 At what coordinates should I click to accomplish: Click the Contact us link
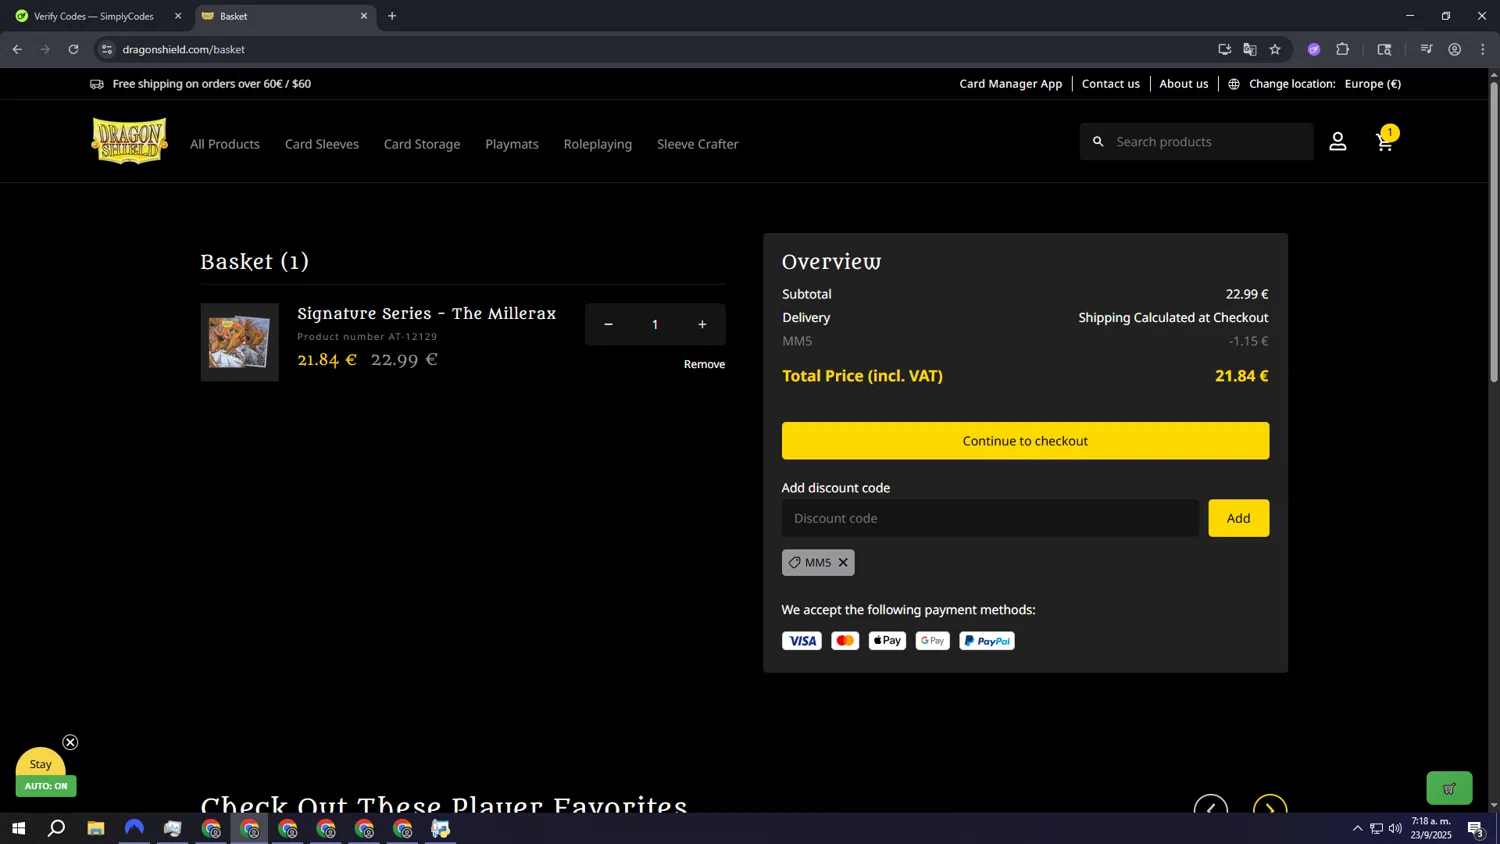point(1111,84)
